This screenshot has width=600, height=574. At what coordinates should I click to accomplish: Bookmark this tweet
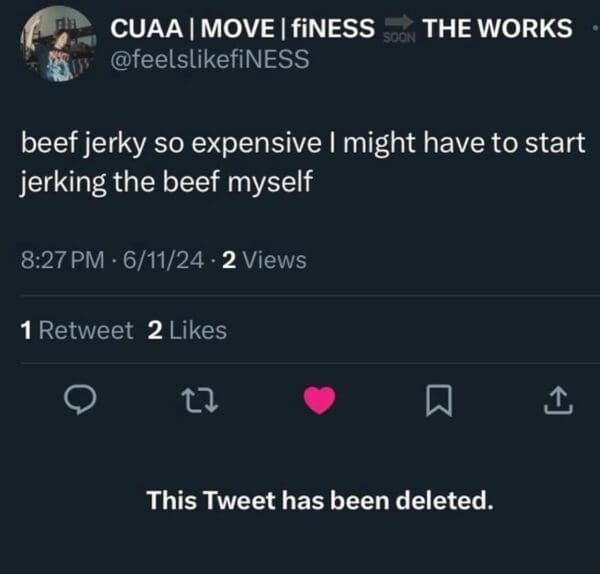(x=437, y=402)
